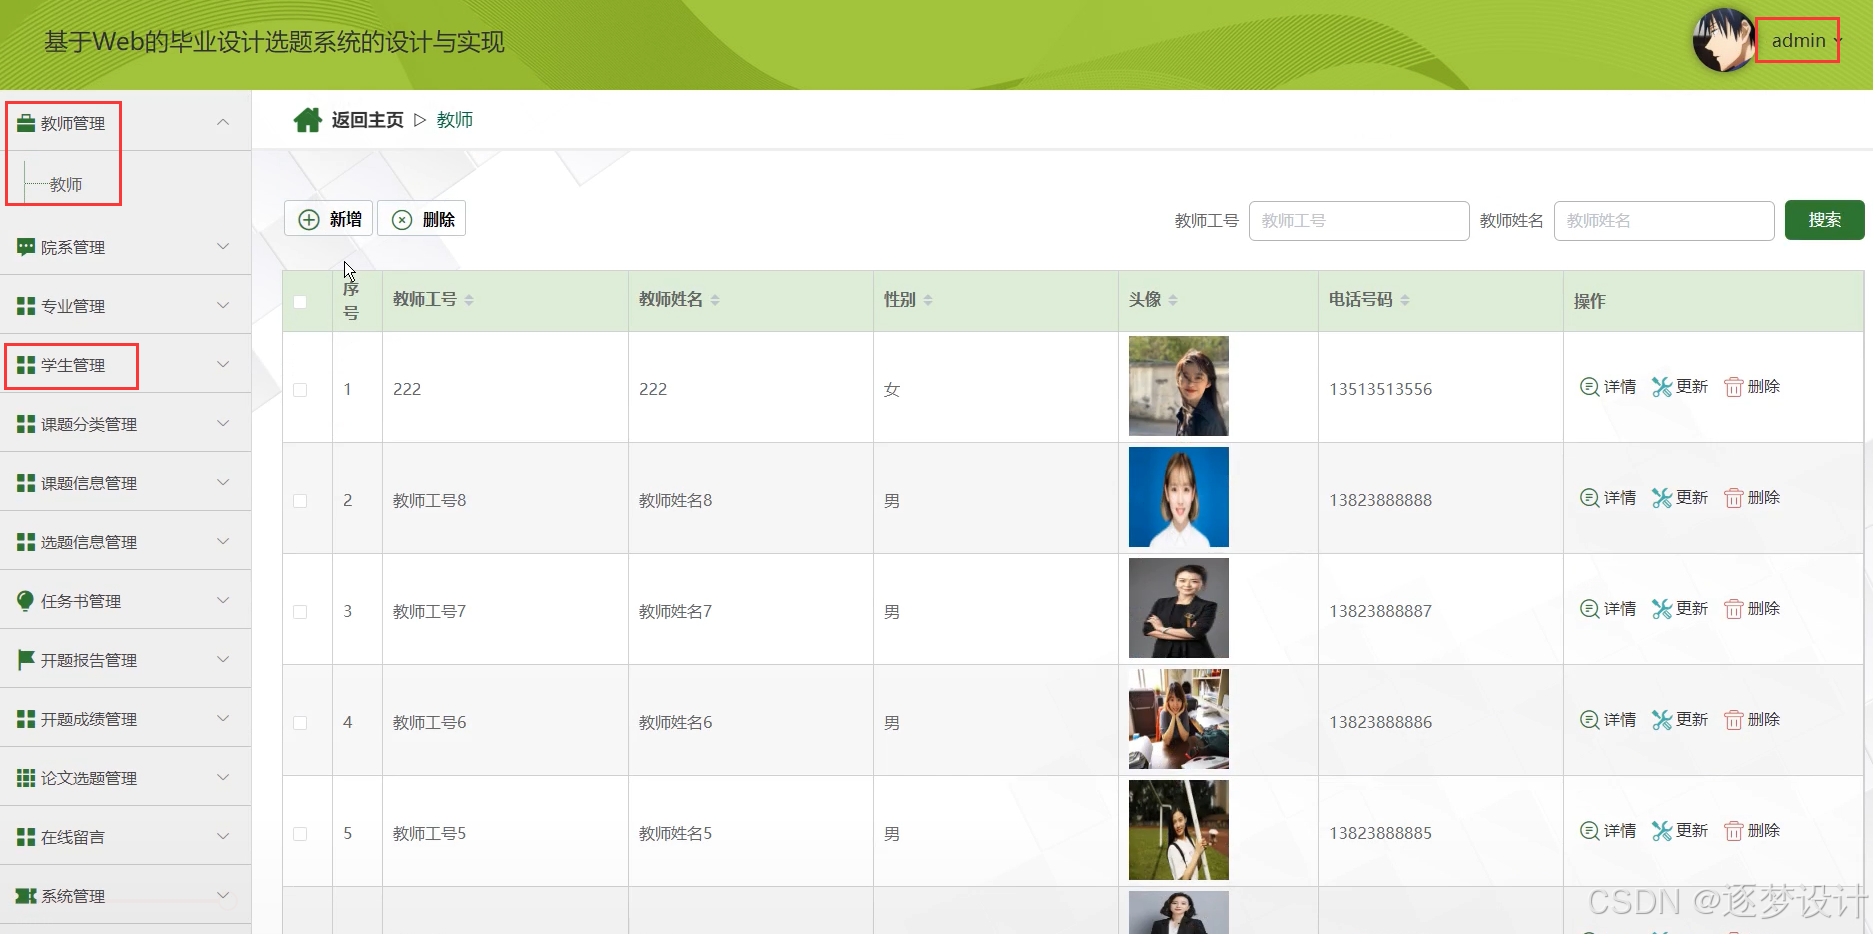Screen dimensions: 1873x934
Task: Open the 在线留言 menu
Action: (125, 836)
